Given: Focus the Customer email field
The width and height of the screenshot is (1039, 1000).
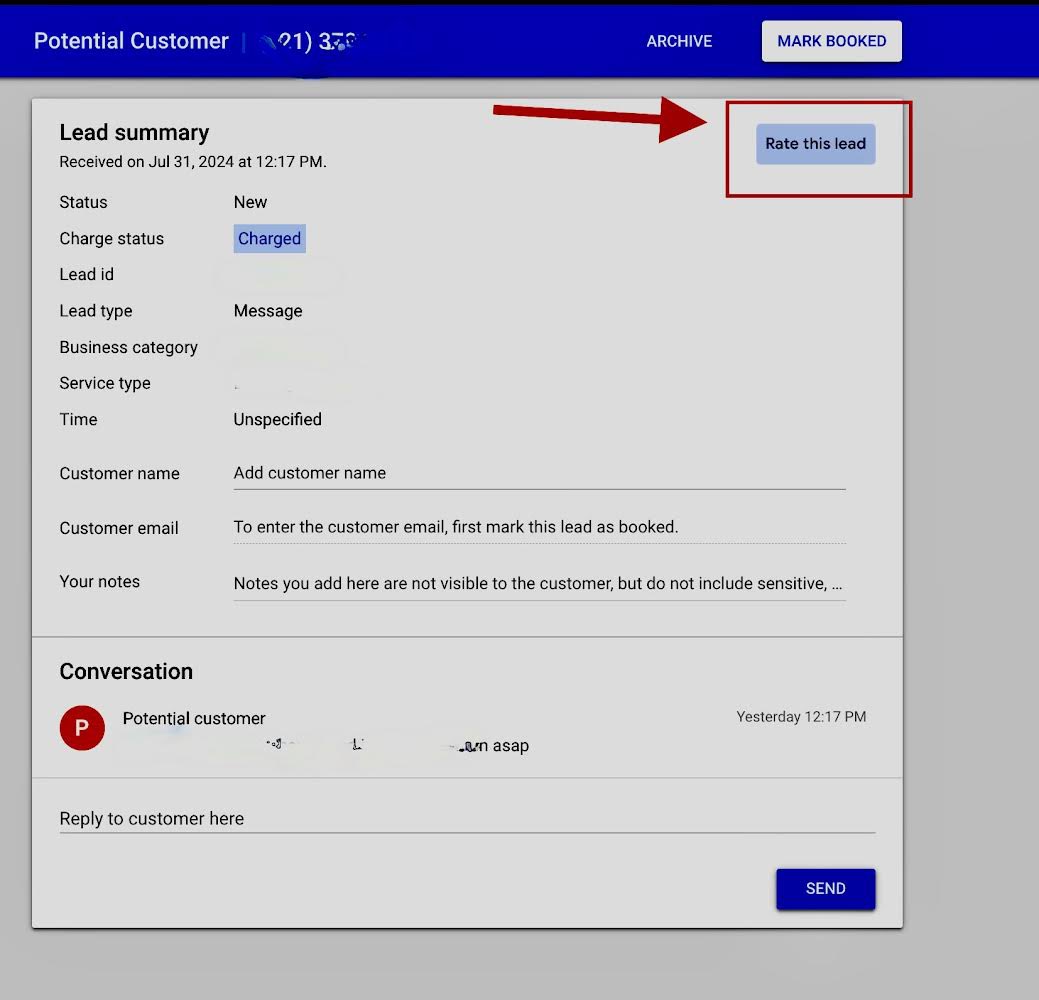Looking at the screenshot, I should 539,527.
